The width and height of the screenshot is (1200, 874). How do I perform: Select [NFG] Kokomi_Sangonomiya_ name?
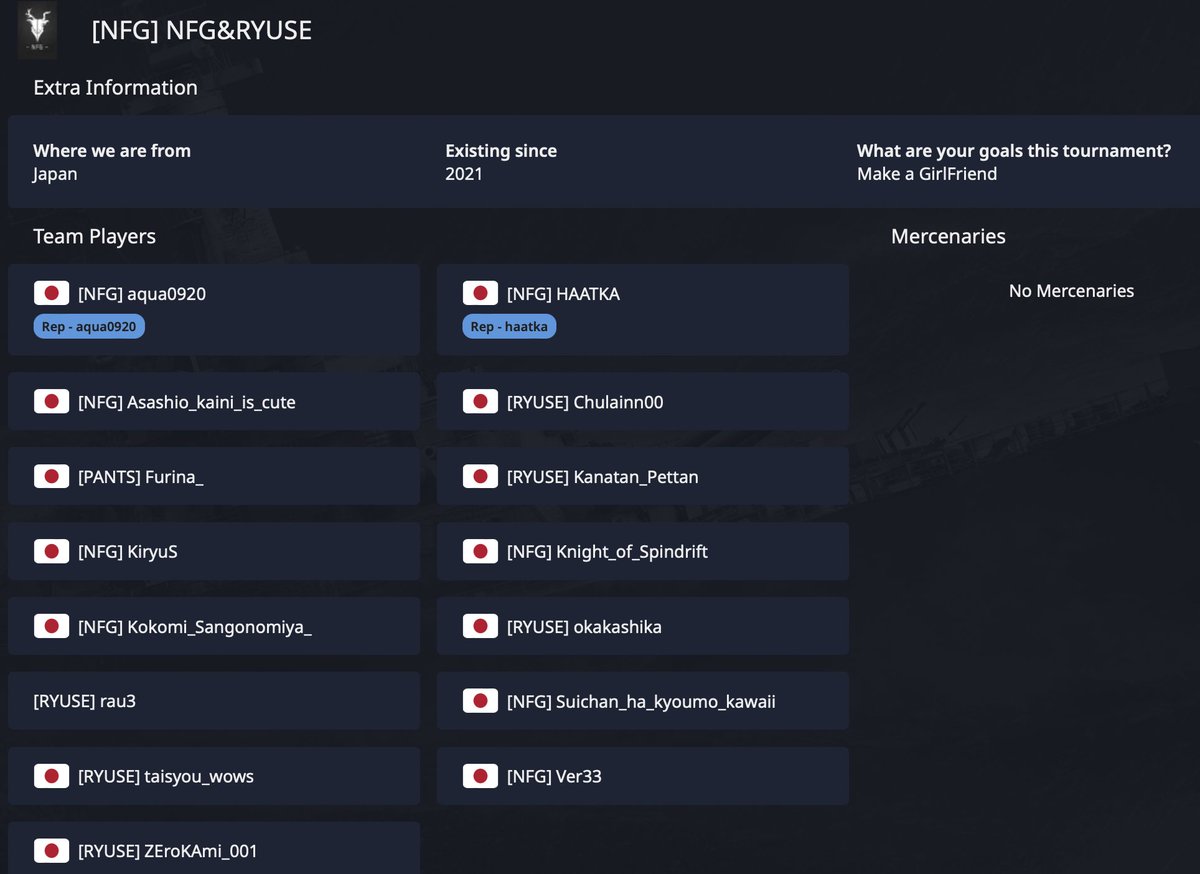[195, 627]
